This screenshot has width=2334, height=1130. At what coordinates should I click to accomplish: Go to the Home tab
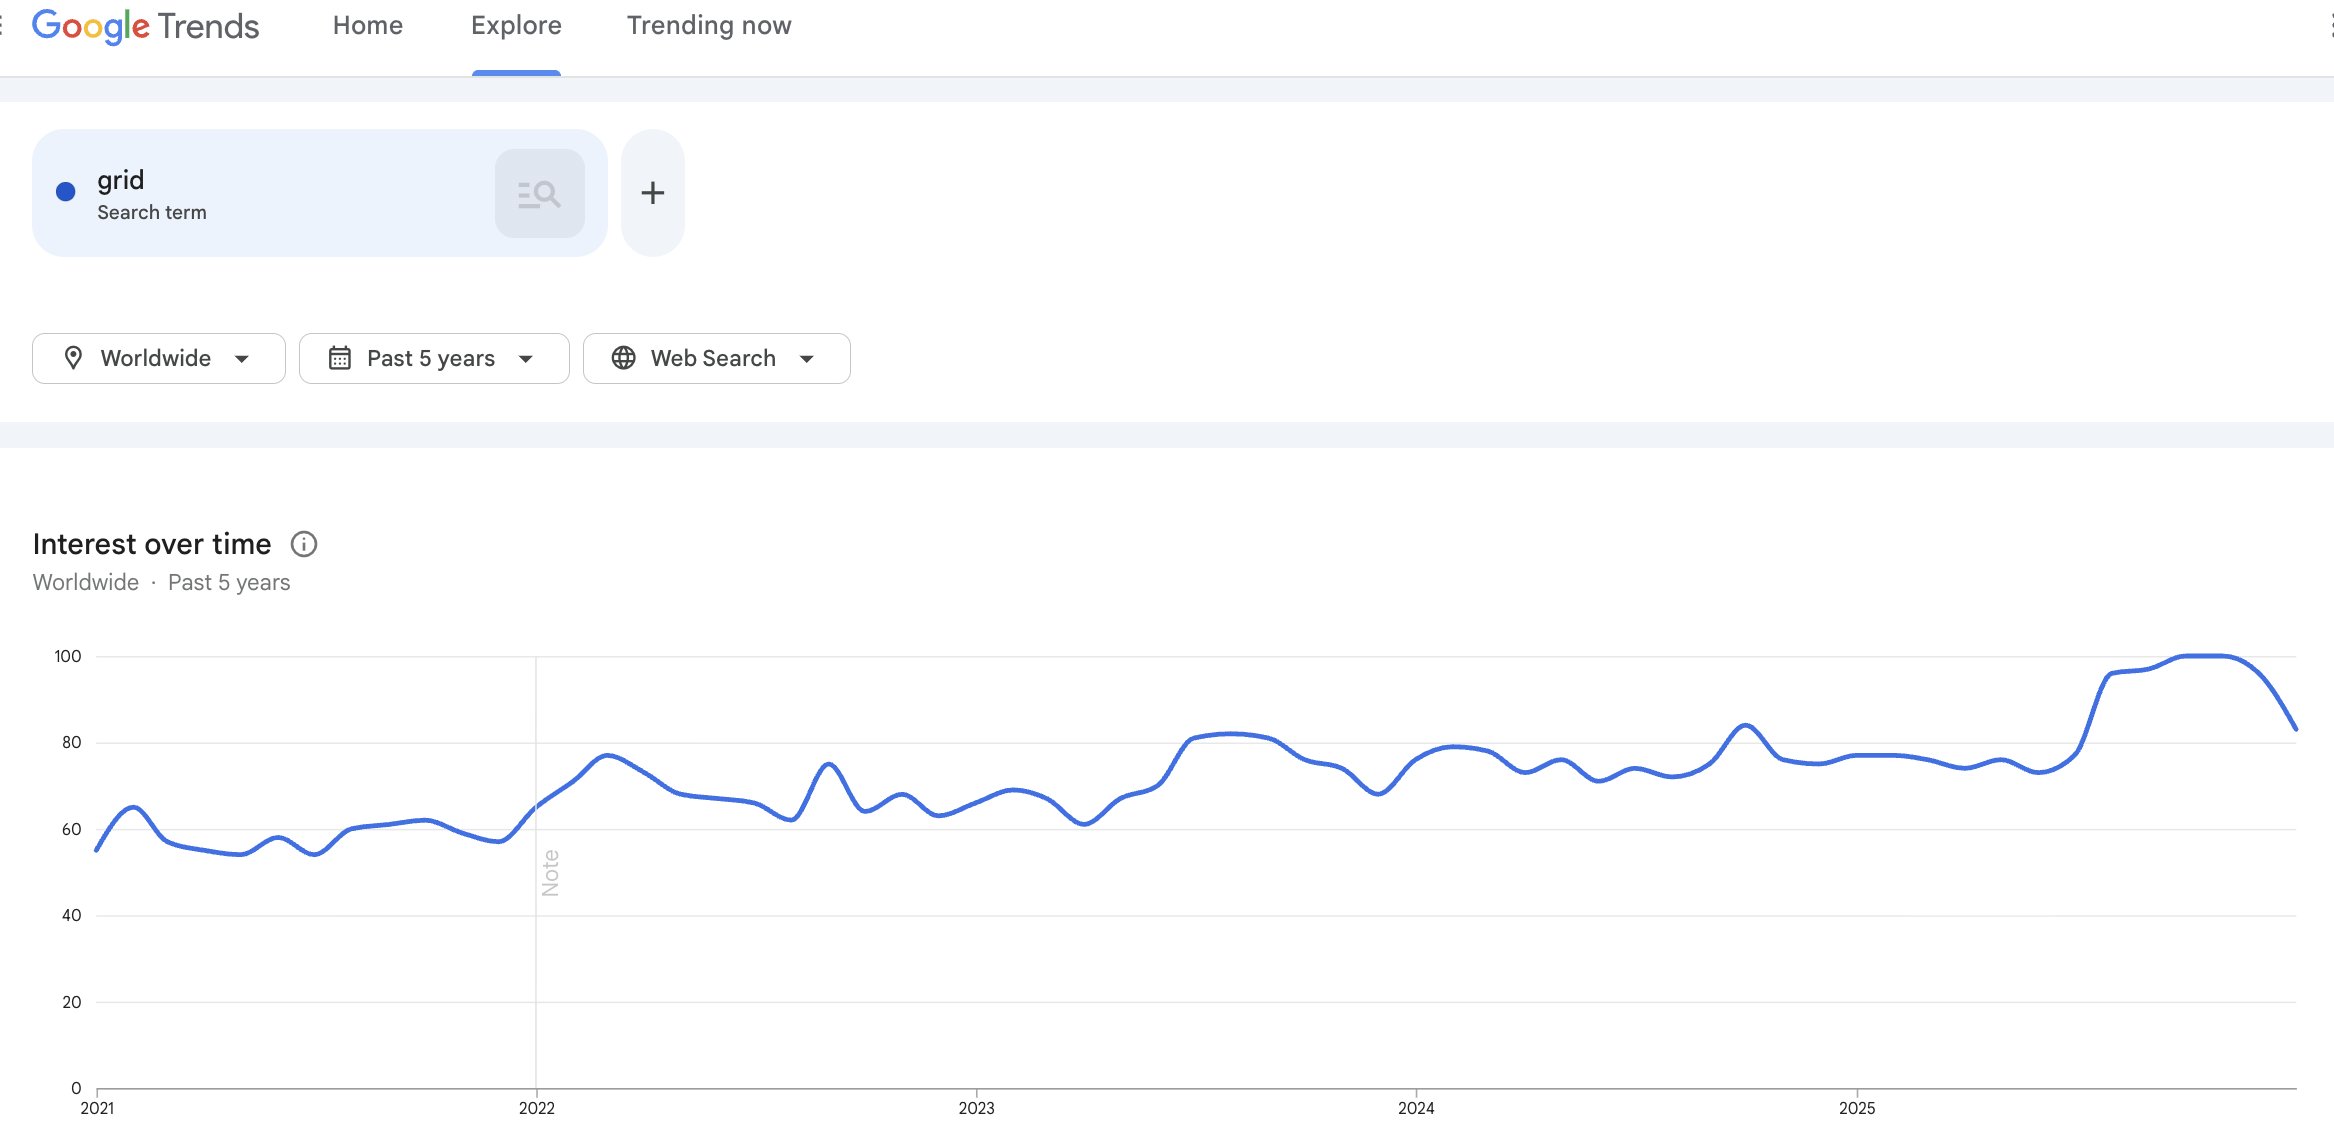368,26
